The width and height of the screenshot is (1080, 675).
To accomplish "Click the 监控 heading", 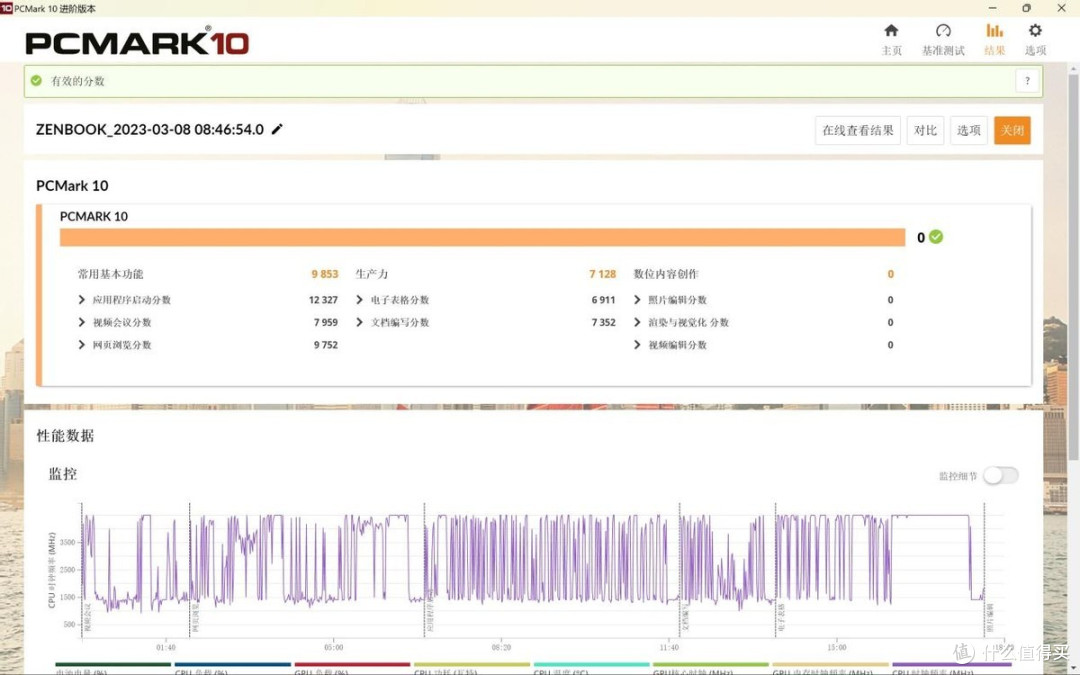I will tap(63, 474).
